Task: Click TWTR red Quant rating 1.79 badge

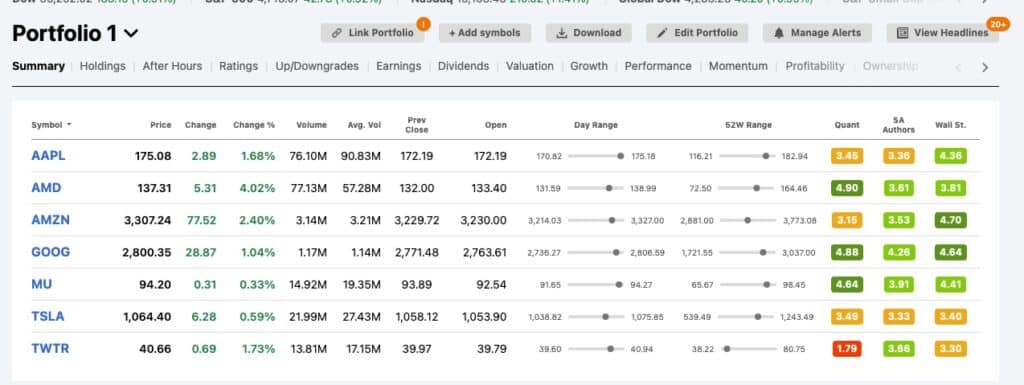Action: (x=847, y=348)
